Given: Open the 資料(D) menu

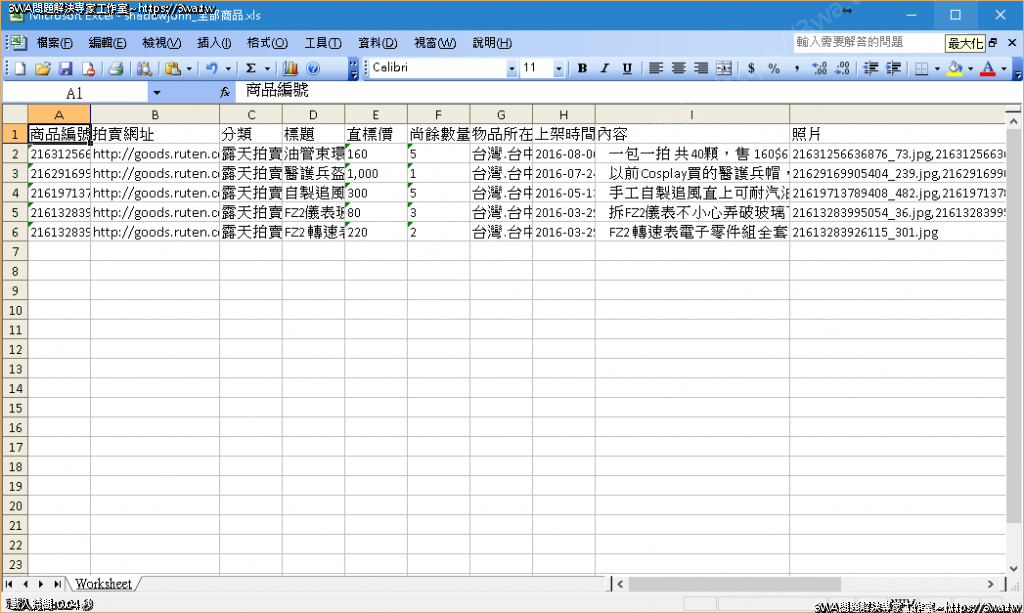Looking at the screenshot, I should (x=377, y=43).
